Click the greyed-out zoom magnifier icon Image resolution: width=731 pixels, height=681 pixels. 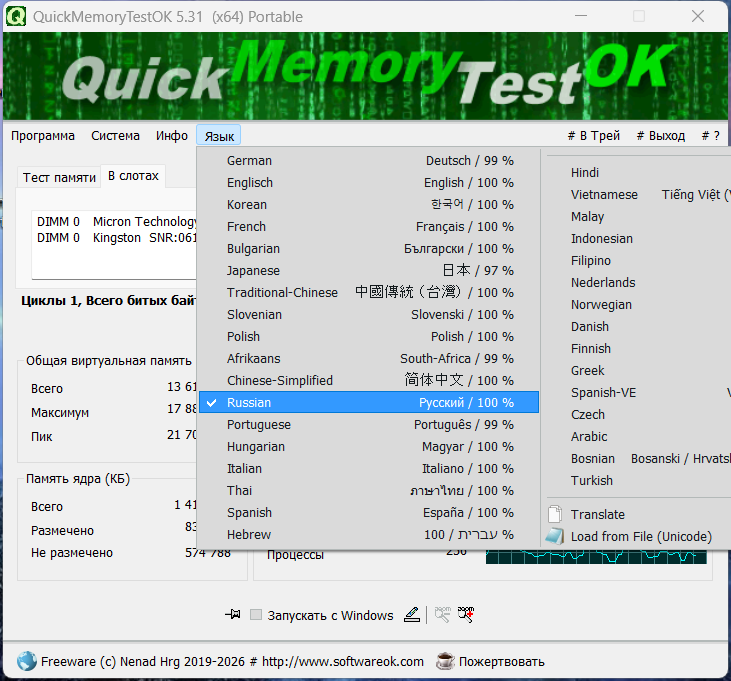tap(442, 615)
